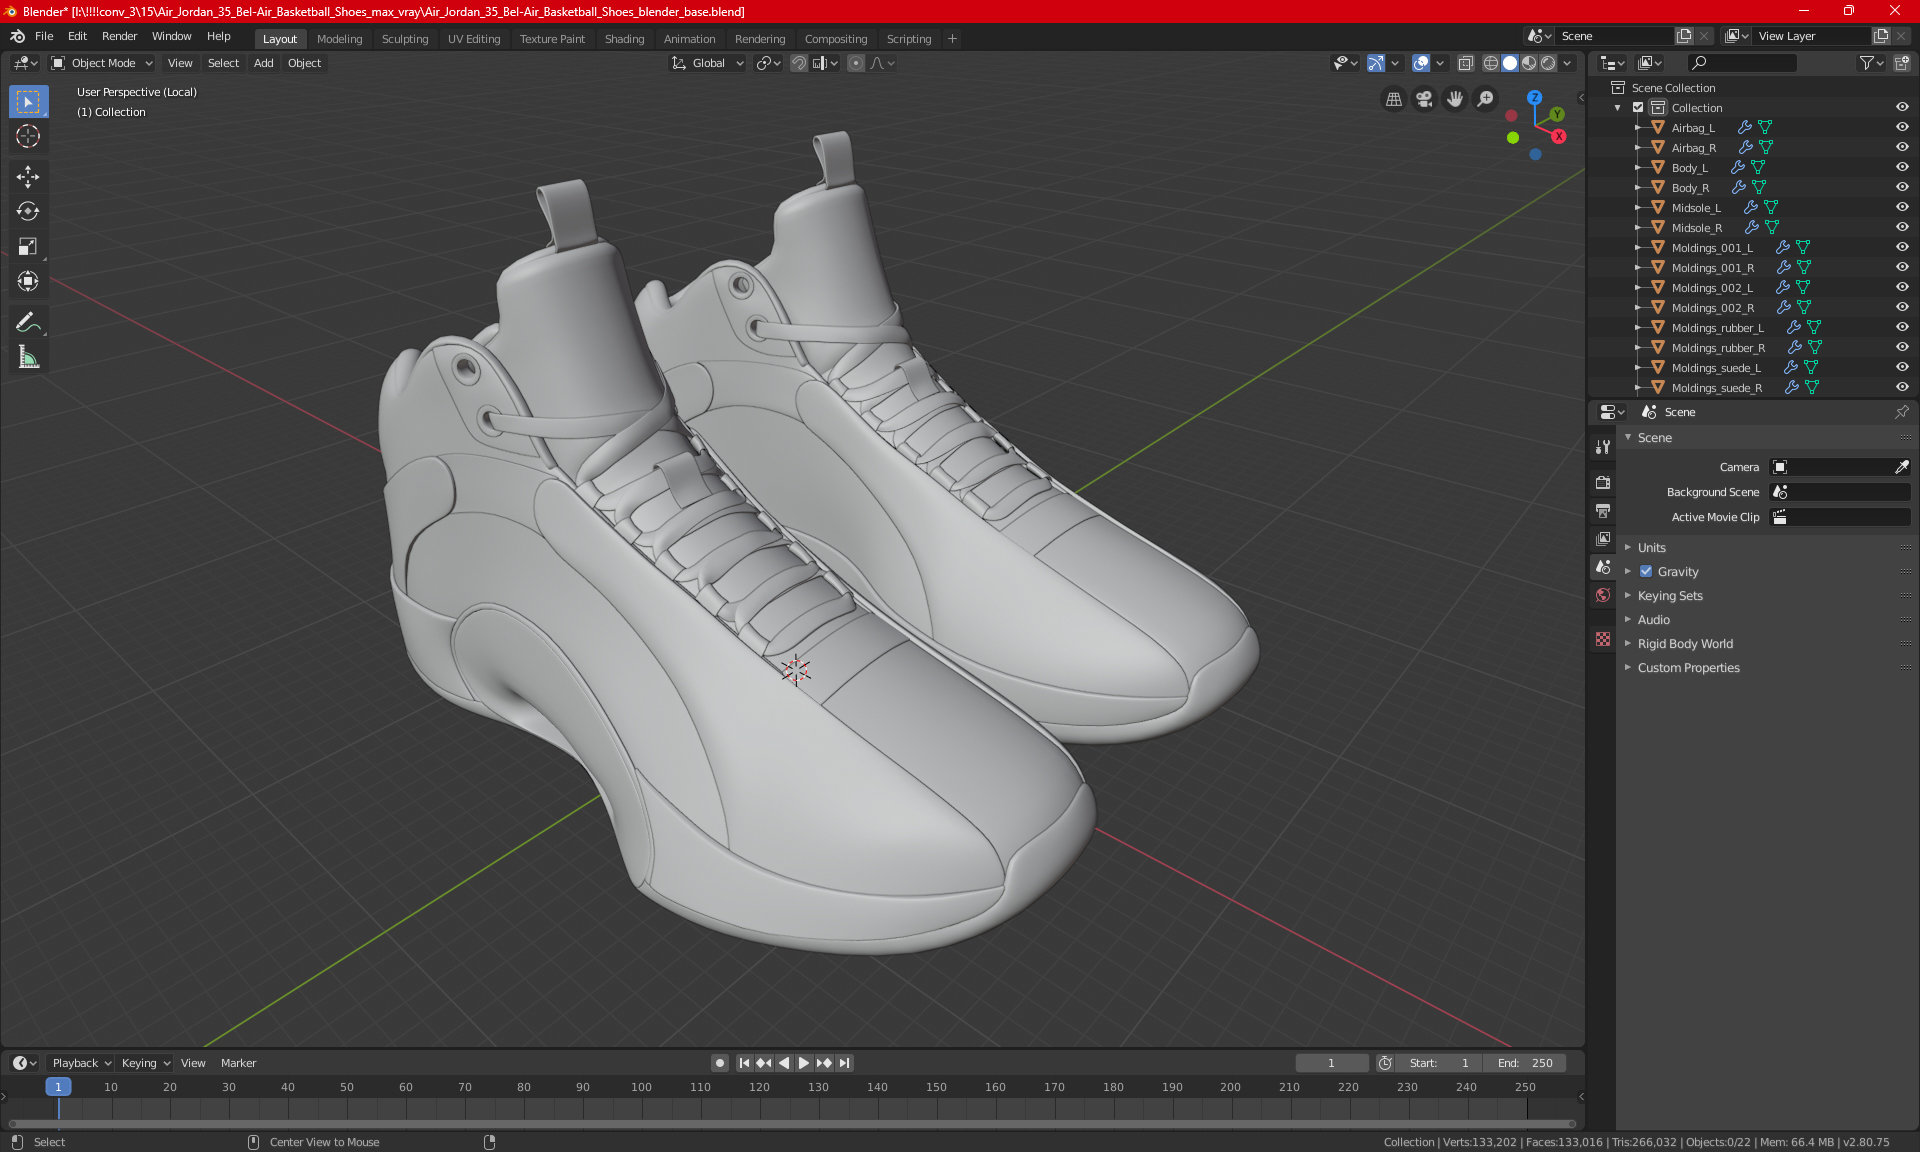Open Global transform orientation dropdown

(708, 63)
